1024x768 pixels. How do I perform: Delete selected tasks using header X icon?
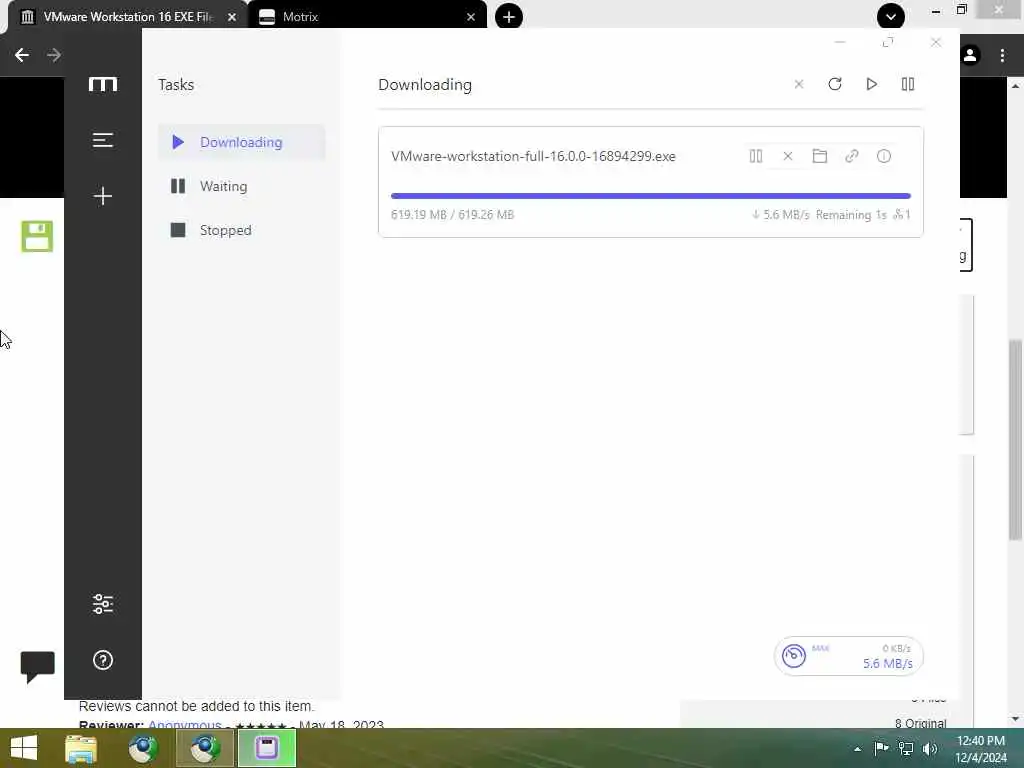click(x=799, y=84)
